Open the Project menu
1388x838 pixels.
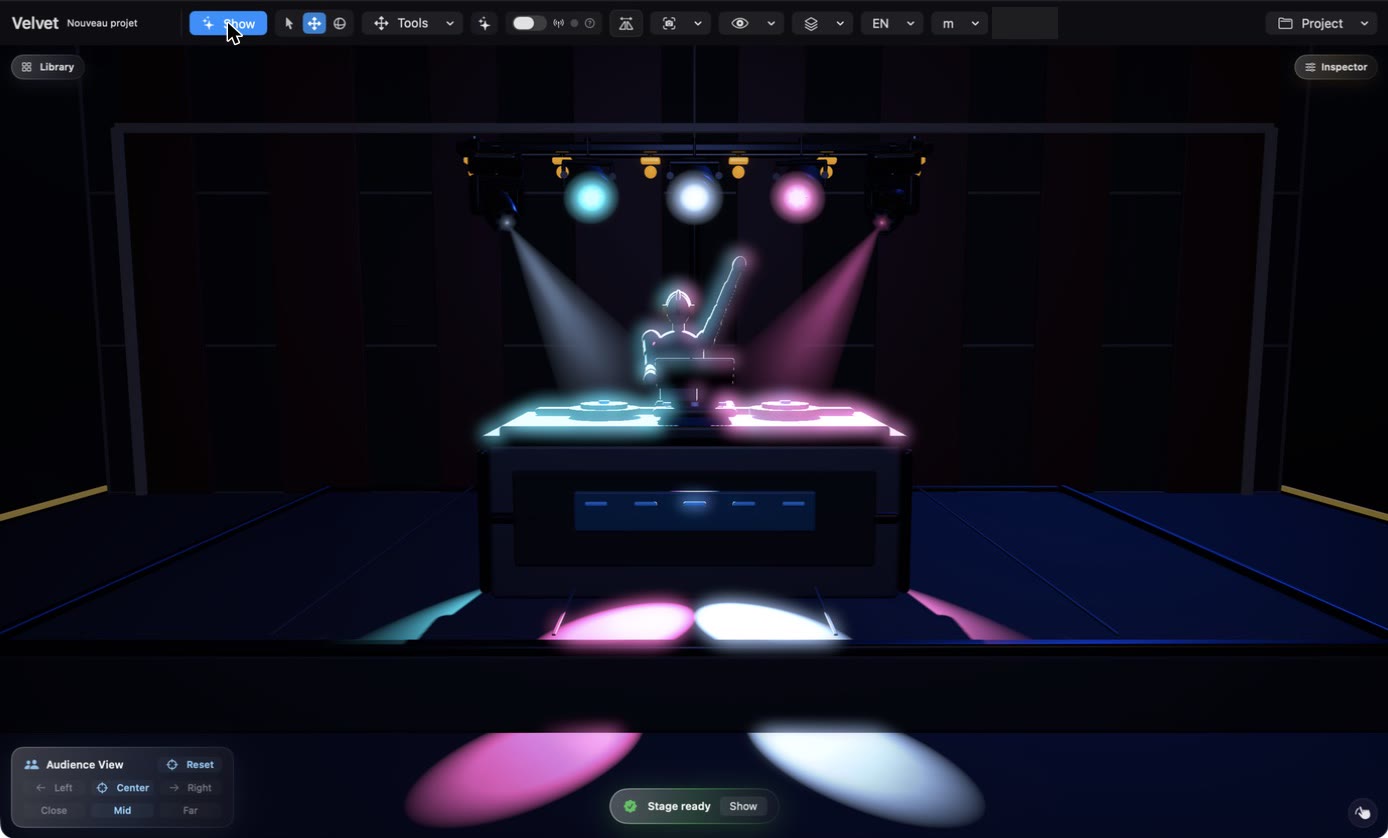1321,23
